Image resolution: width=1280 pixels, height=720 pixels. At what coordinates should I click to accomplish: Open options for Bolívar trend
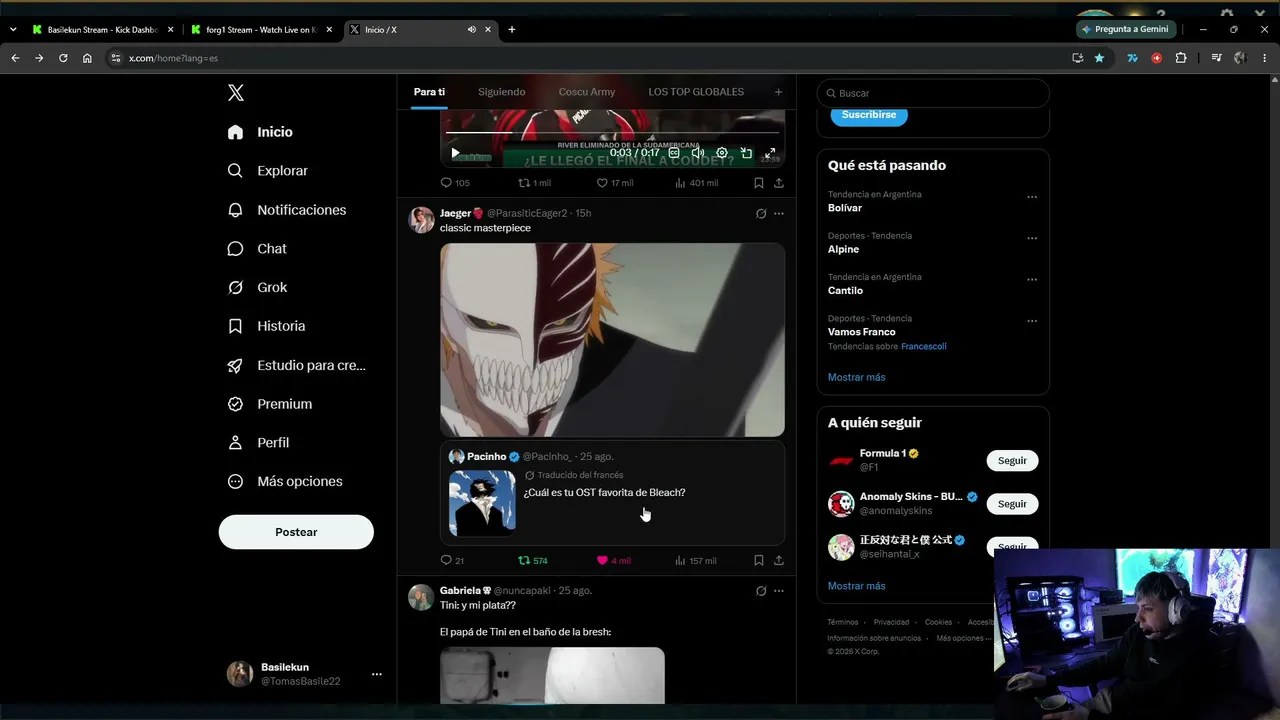1032,197
